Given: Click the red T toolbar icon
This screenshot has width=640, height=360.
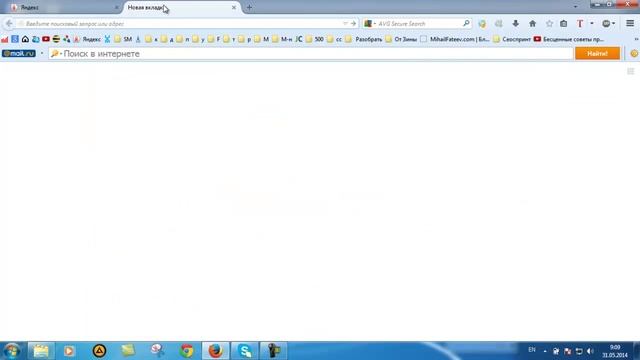Looking at the screenshot, I should [580, 24].
